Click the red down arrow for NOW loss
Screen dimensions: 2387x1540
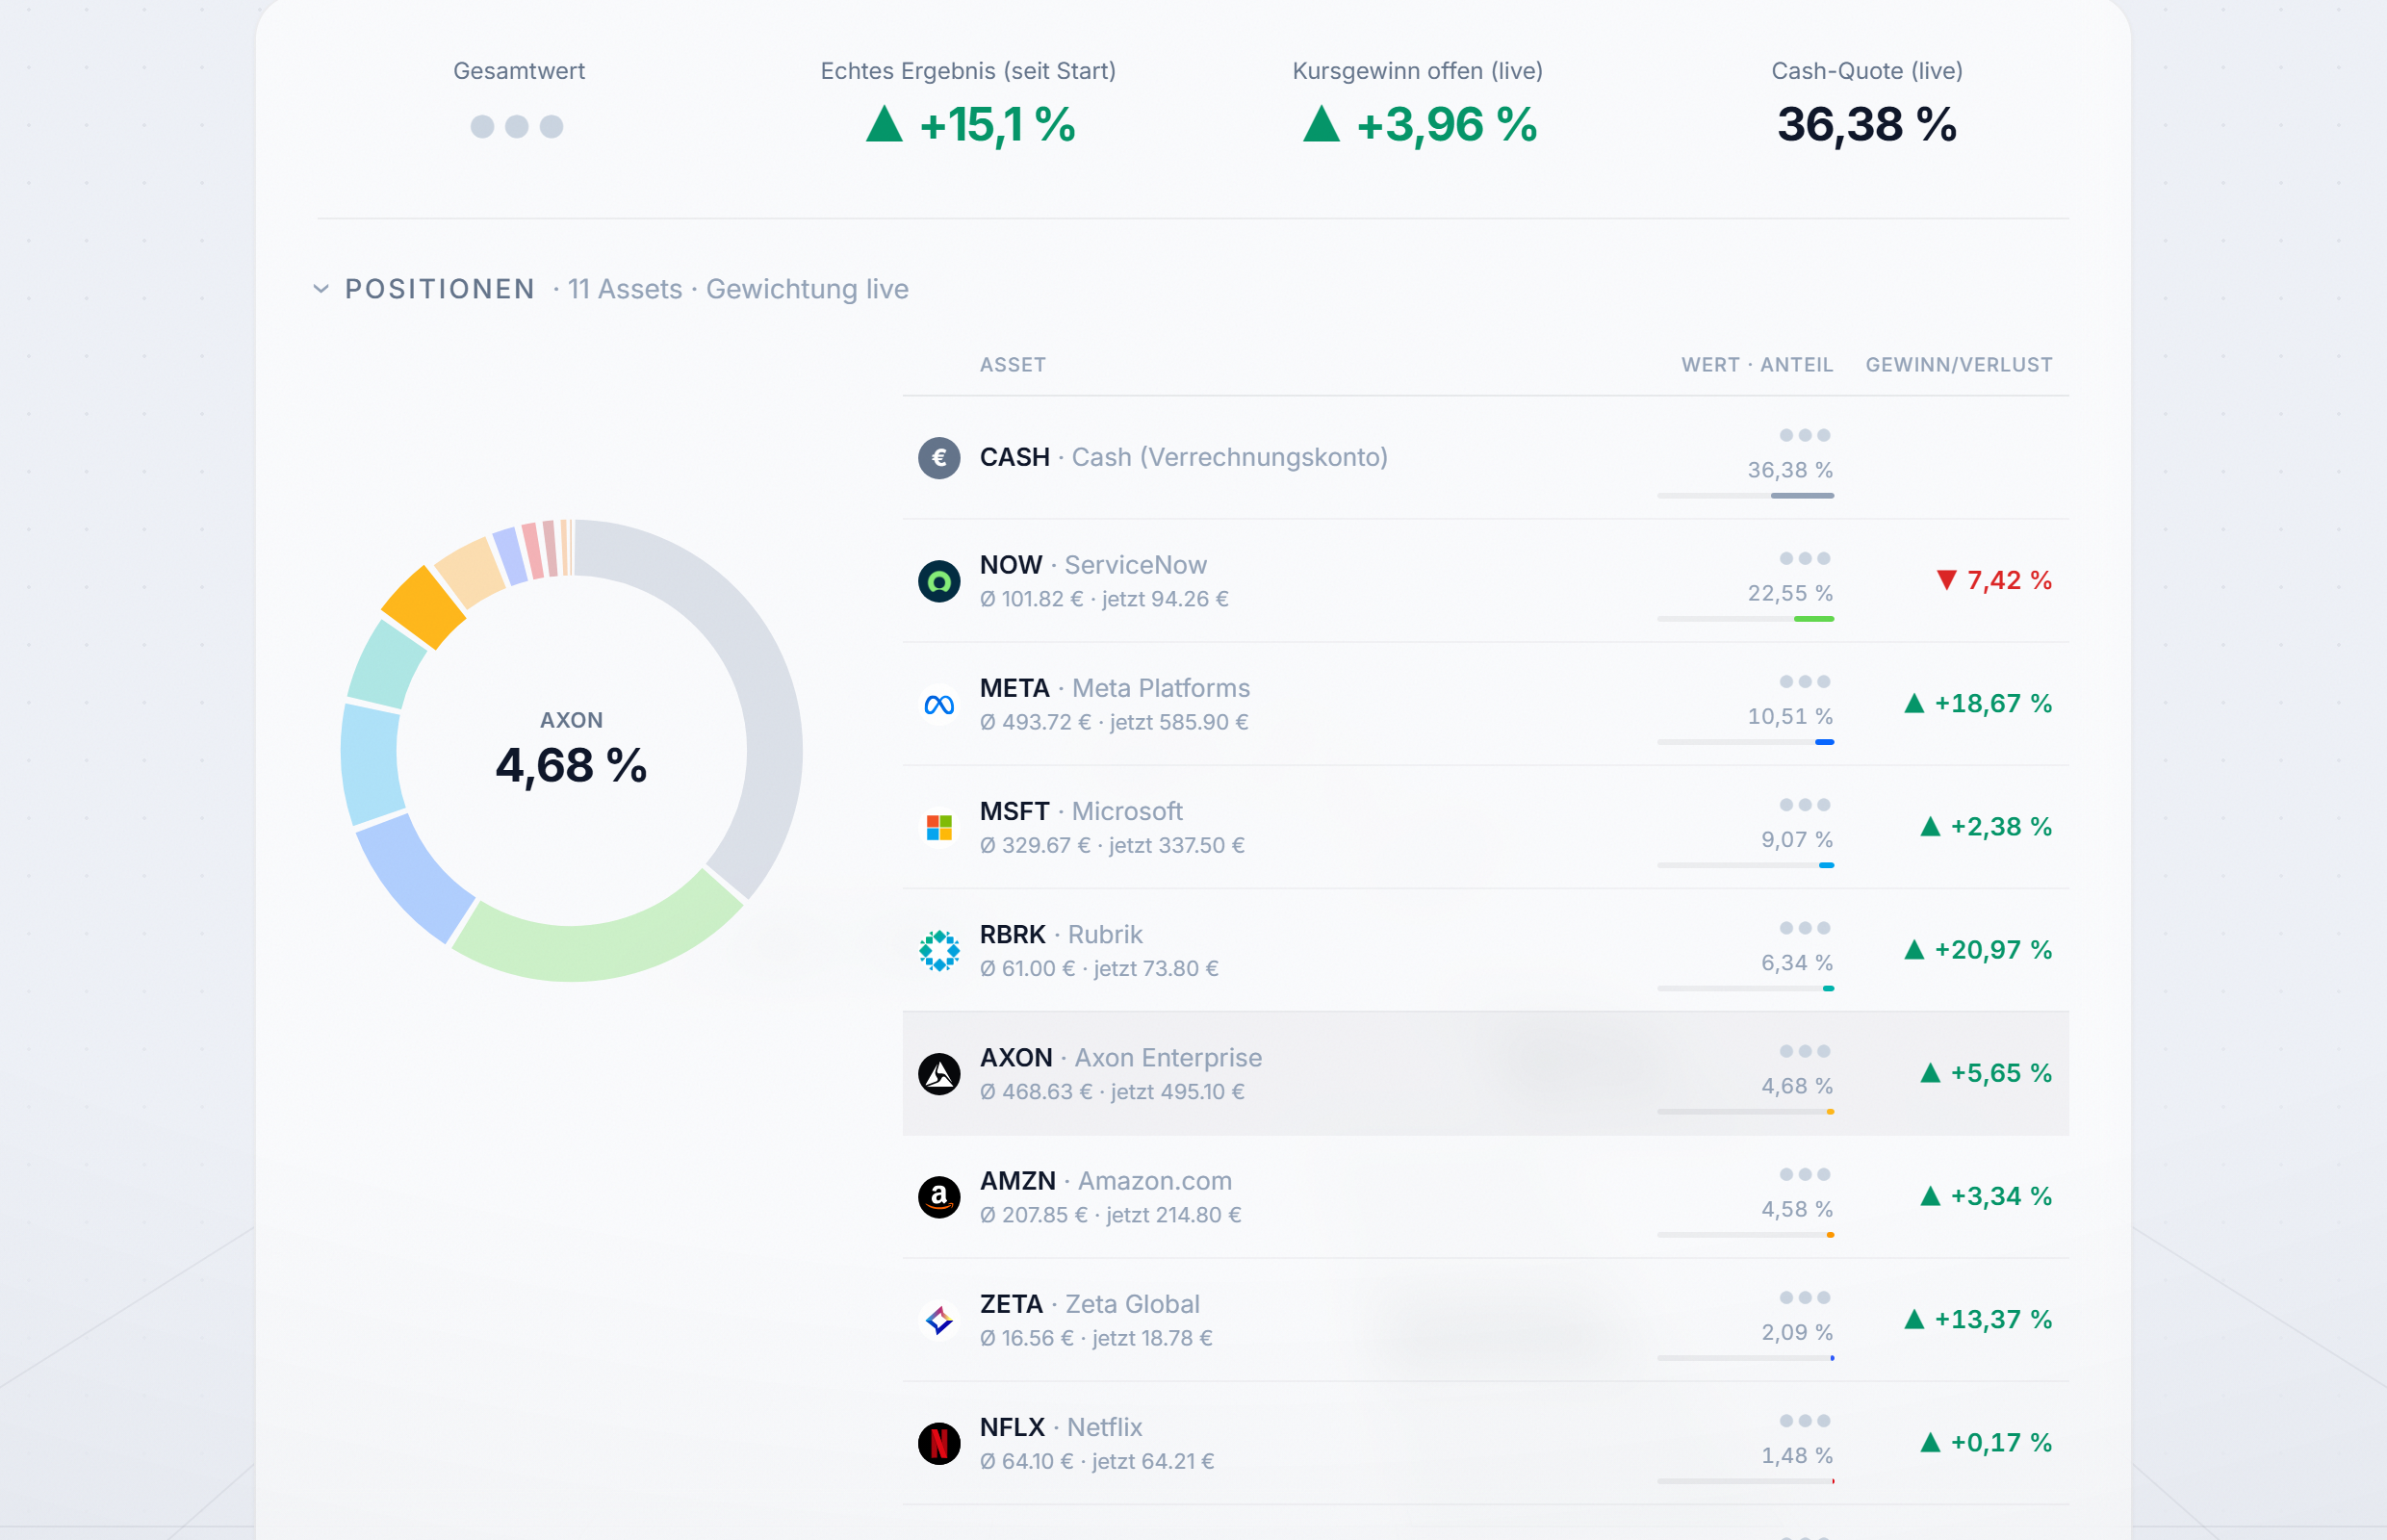point(1946,580)
